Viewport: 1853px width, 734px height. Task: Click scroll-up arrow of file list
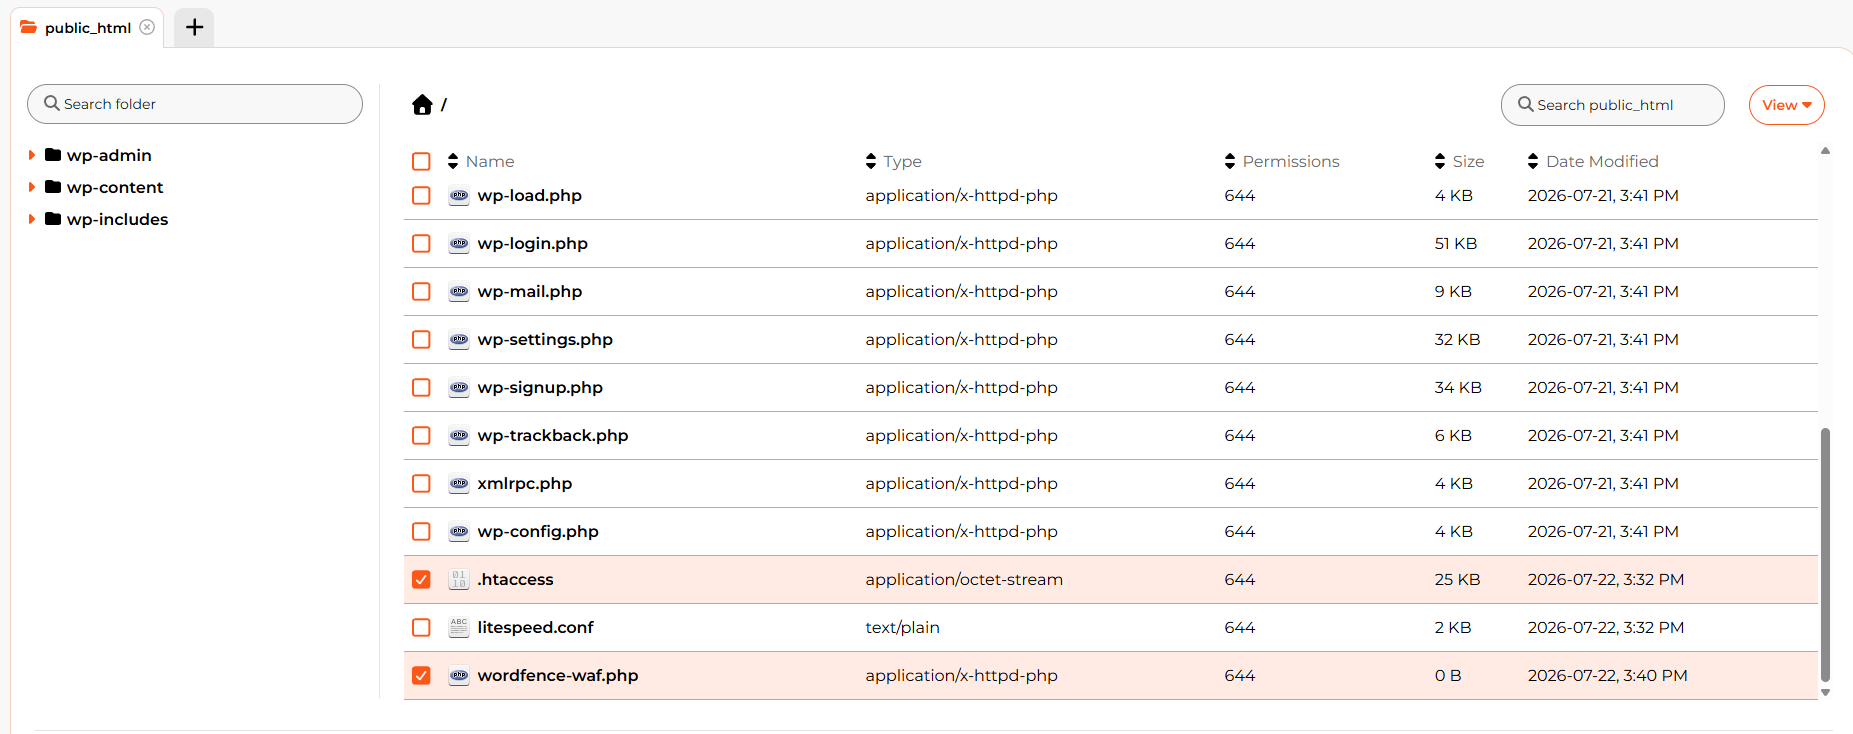tap(1825, 151)
